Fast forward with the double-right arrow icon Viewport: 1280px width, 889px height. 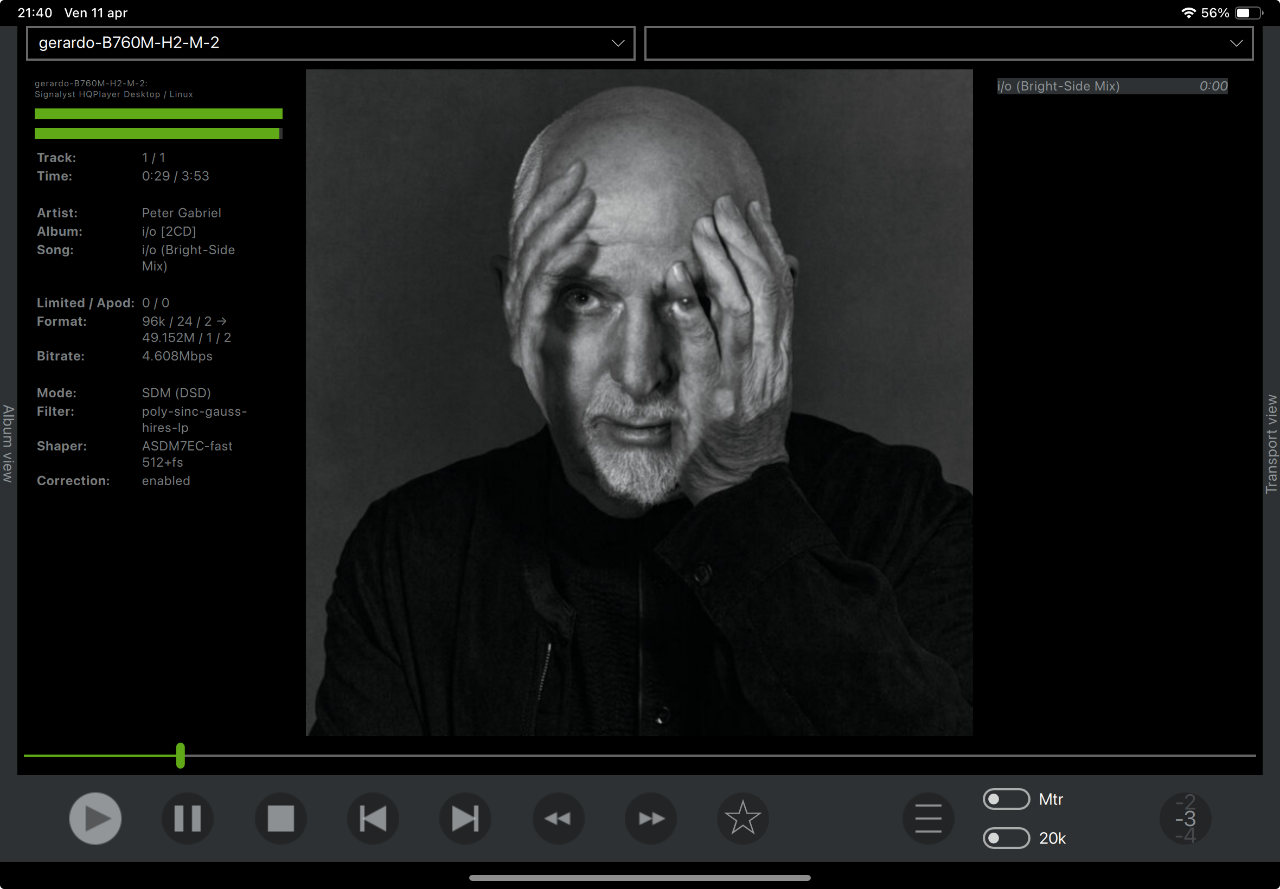click(651, 819)
